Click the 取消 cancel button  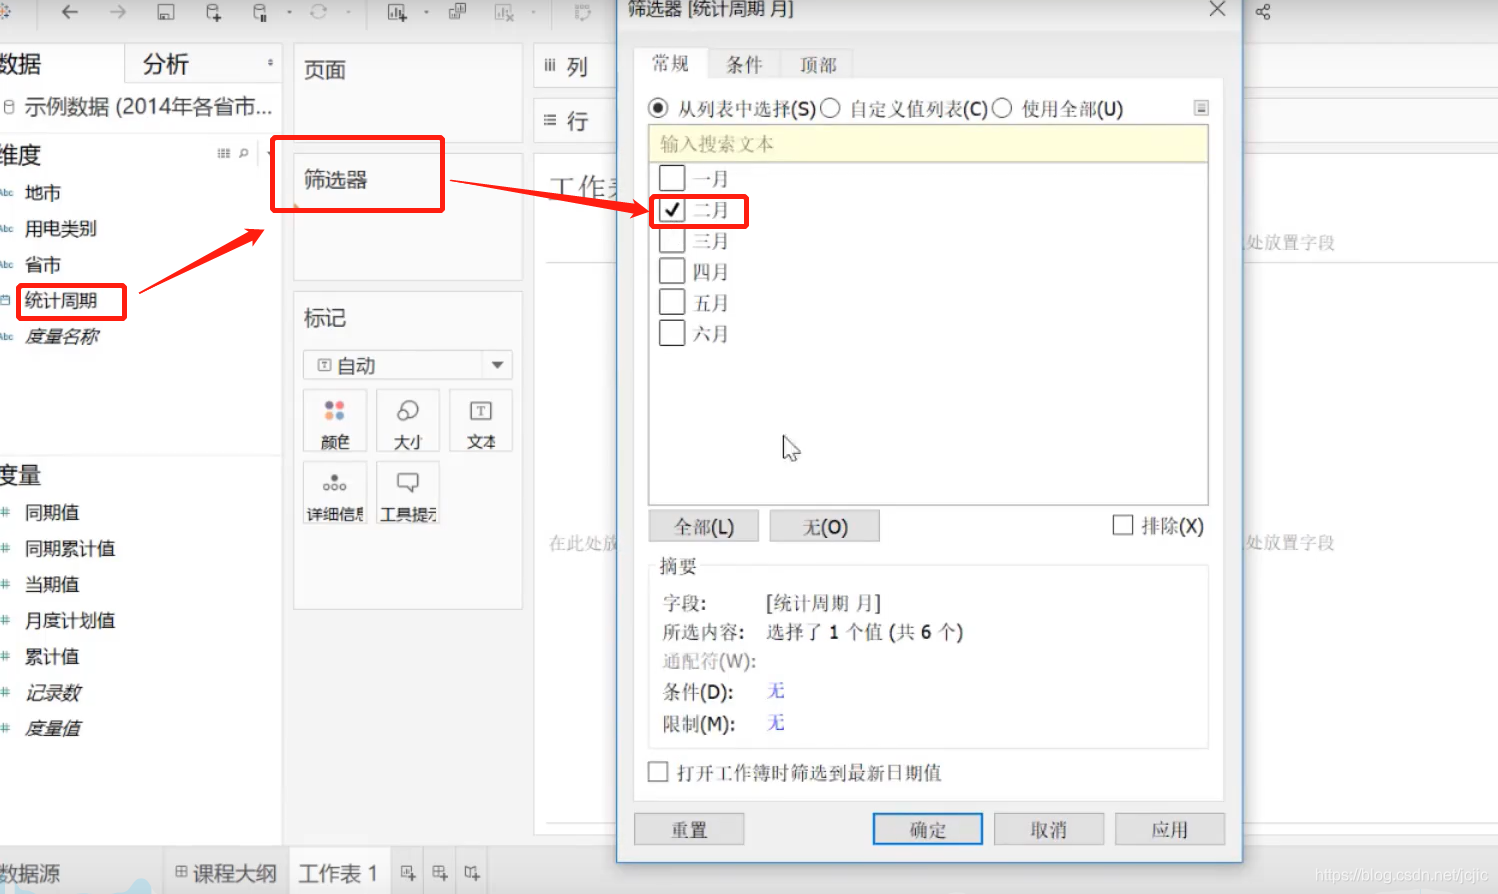click(x=1049, y=829)
